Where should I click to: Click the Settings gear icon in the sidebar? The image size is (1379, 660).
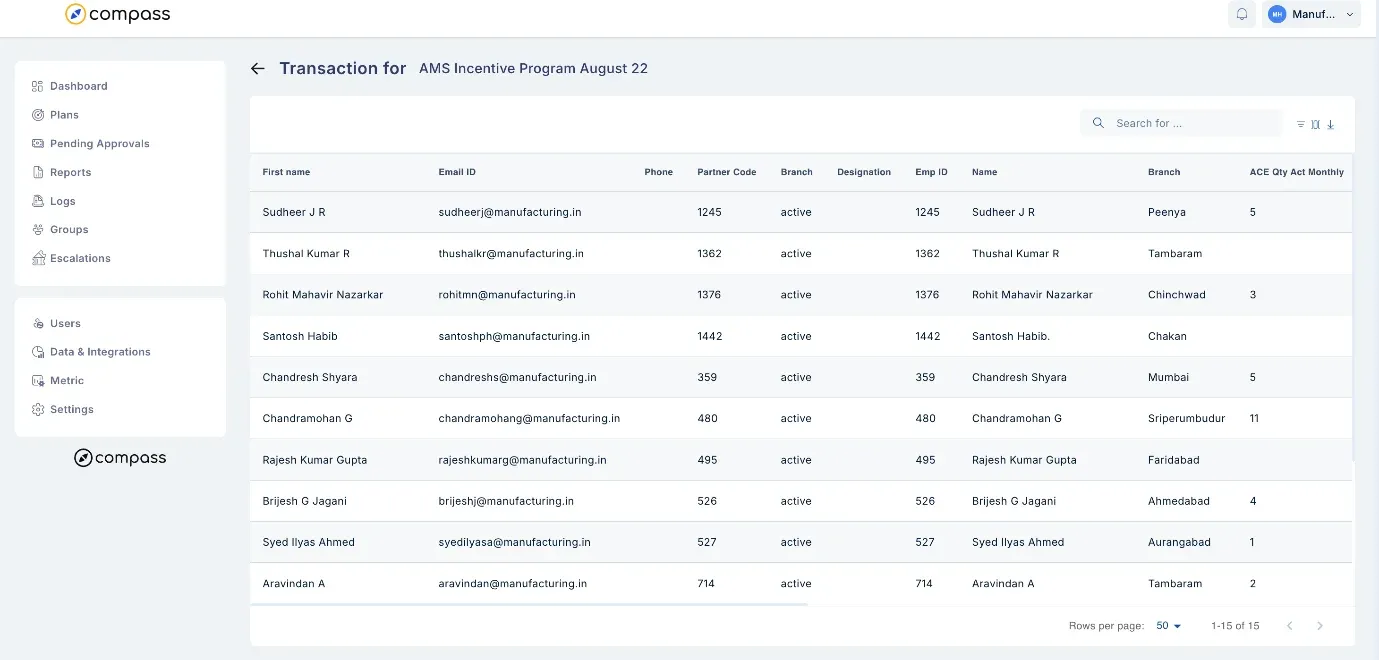pyautogui.click(x=38, y=409)
